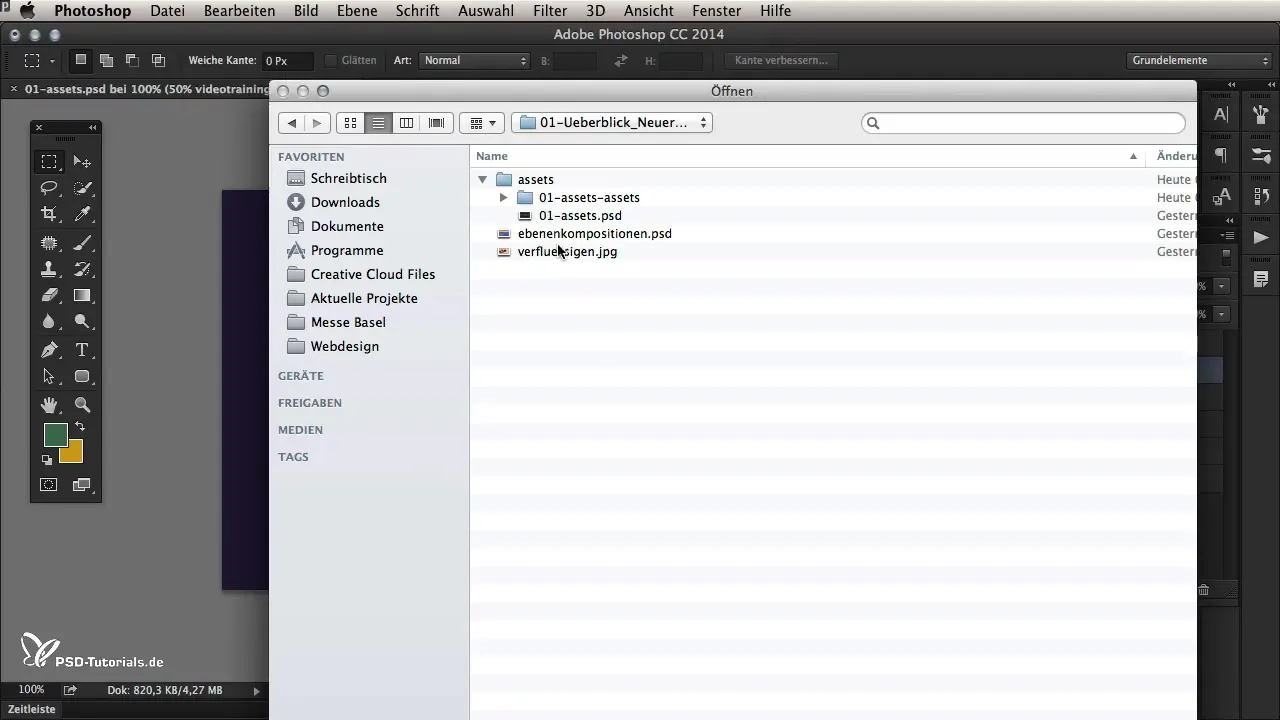Open the Brush settings panel icon
Viewport: 1280px width, 720px height.
[1261, 155]
